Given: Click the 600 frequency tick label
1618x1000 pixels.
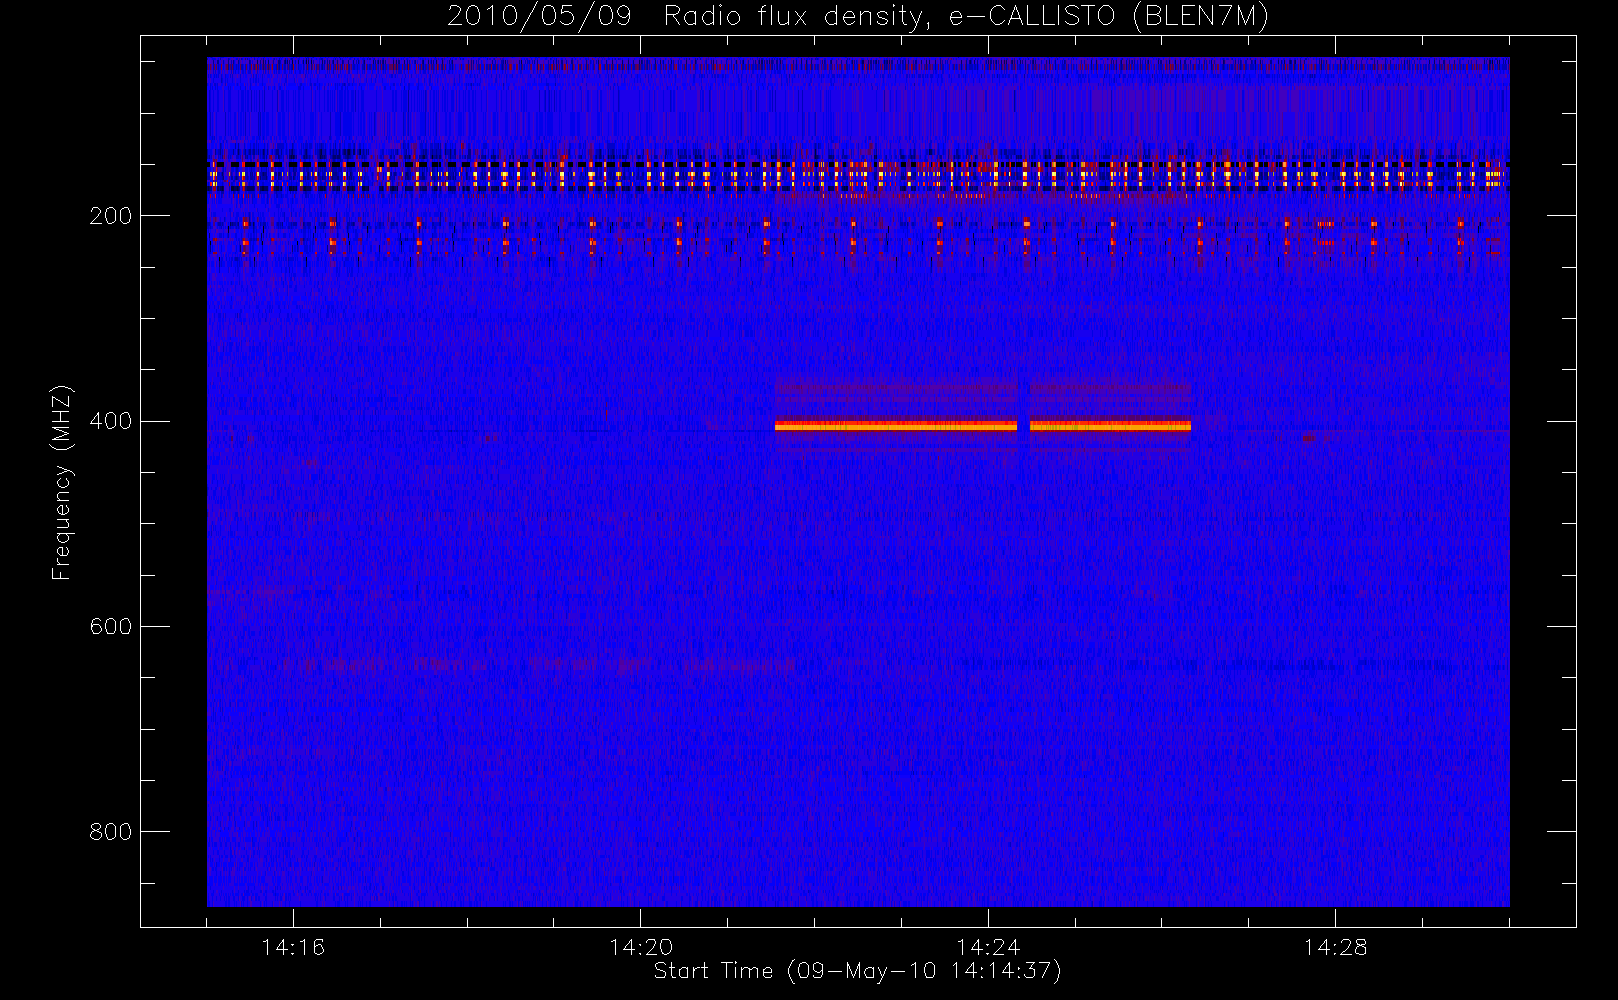Looking at the screenshot, I should coord(111,627).
